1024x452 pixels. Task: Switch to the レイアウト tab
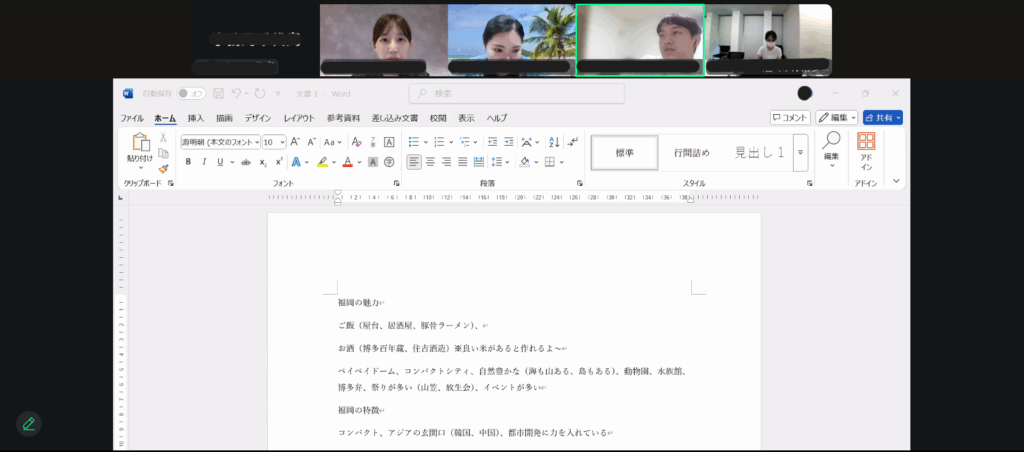tap(298, 118)
